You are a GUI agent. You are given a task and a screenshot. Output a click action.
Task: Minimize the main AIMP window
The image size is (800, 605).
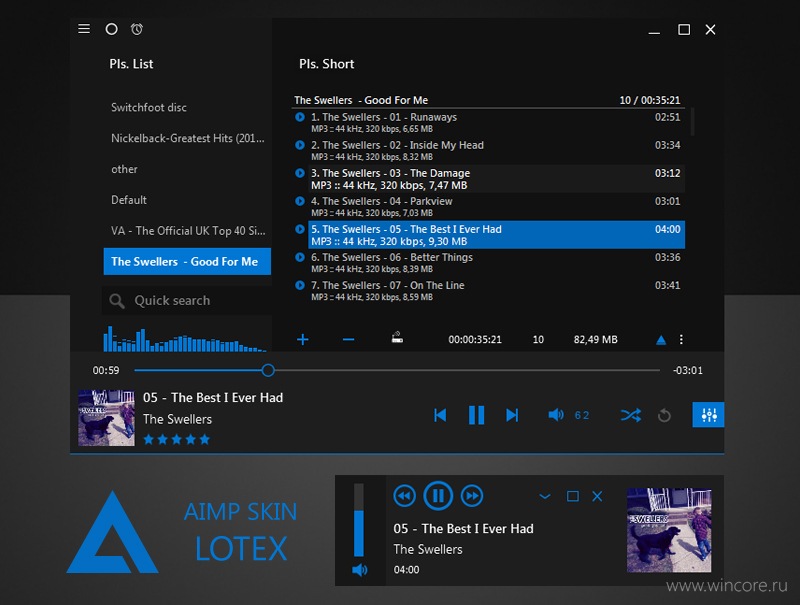tap(654, 33)
